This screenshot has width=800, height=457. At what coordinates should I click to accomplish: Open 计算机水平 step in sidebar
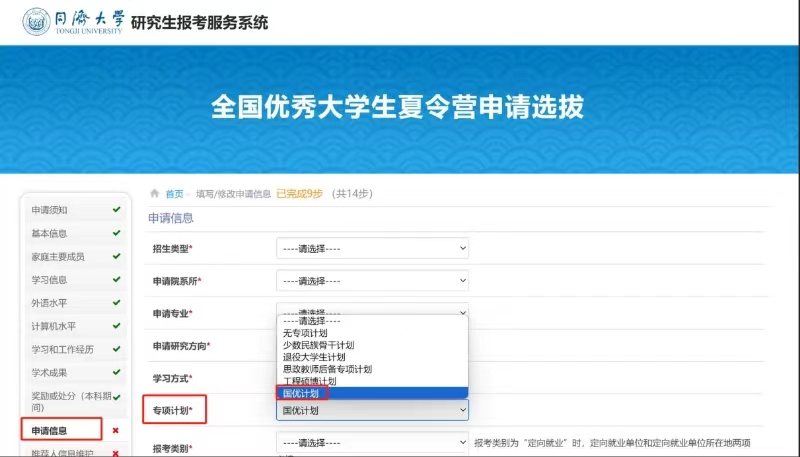pyautogui.click(x=54, y=326)
